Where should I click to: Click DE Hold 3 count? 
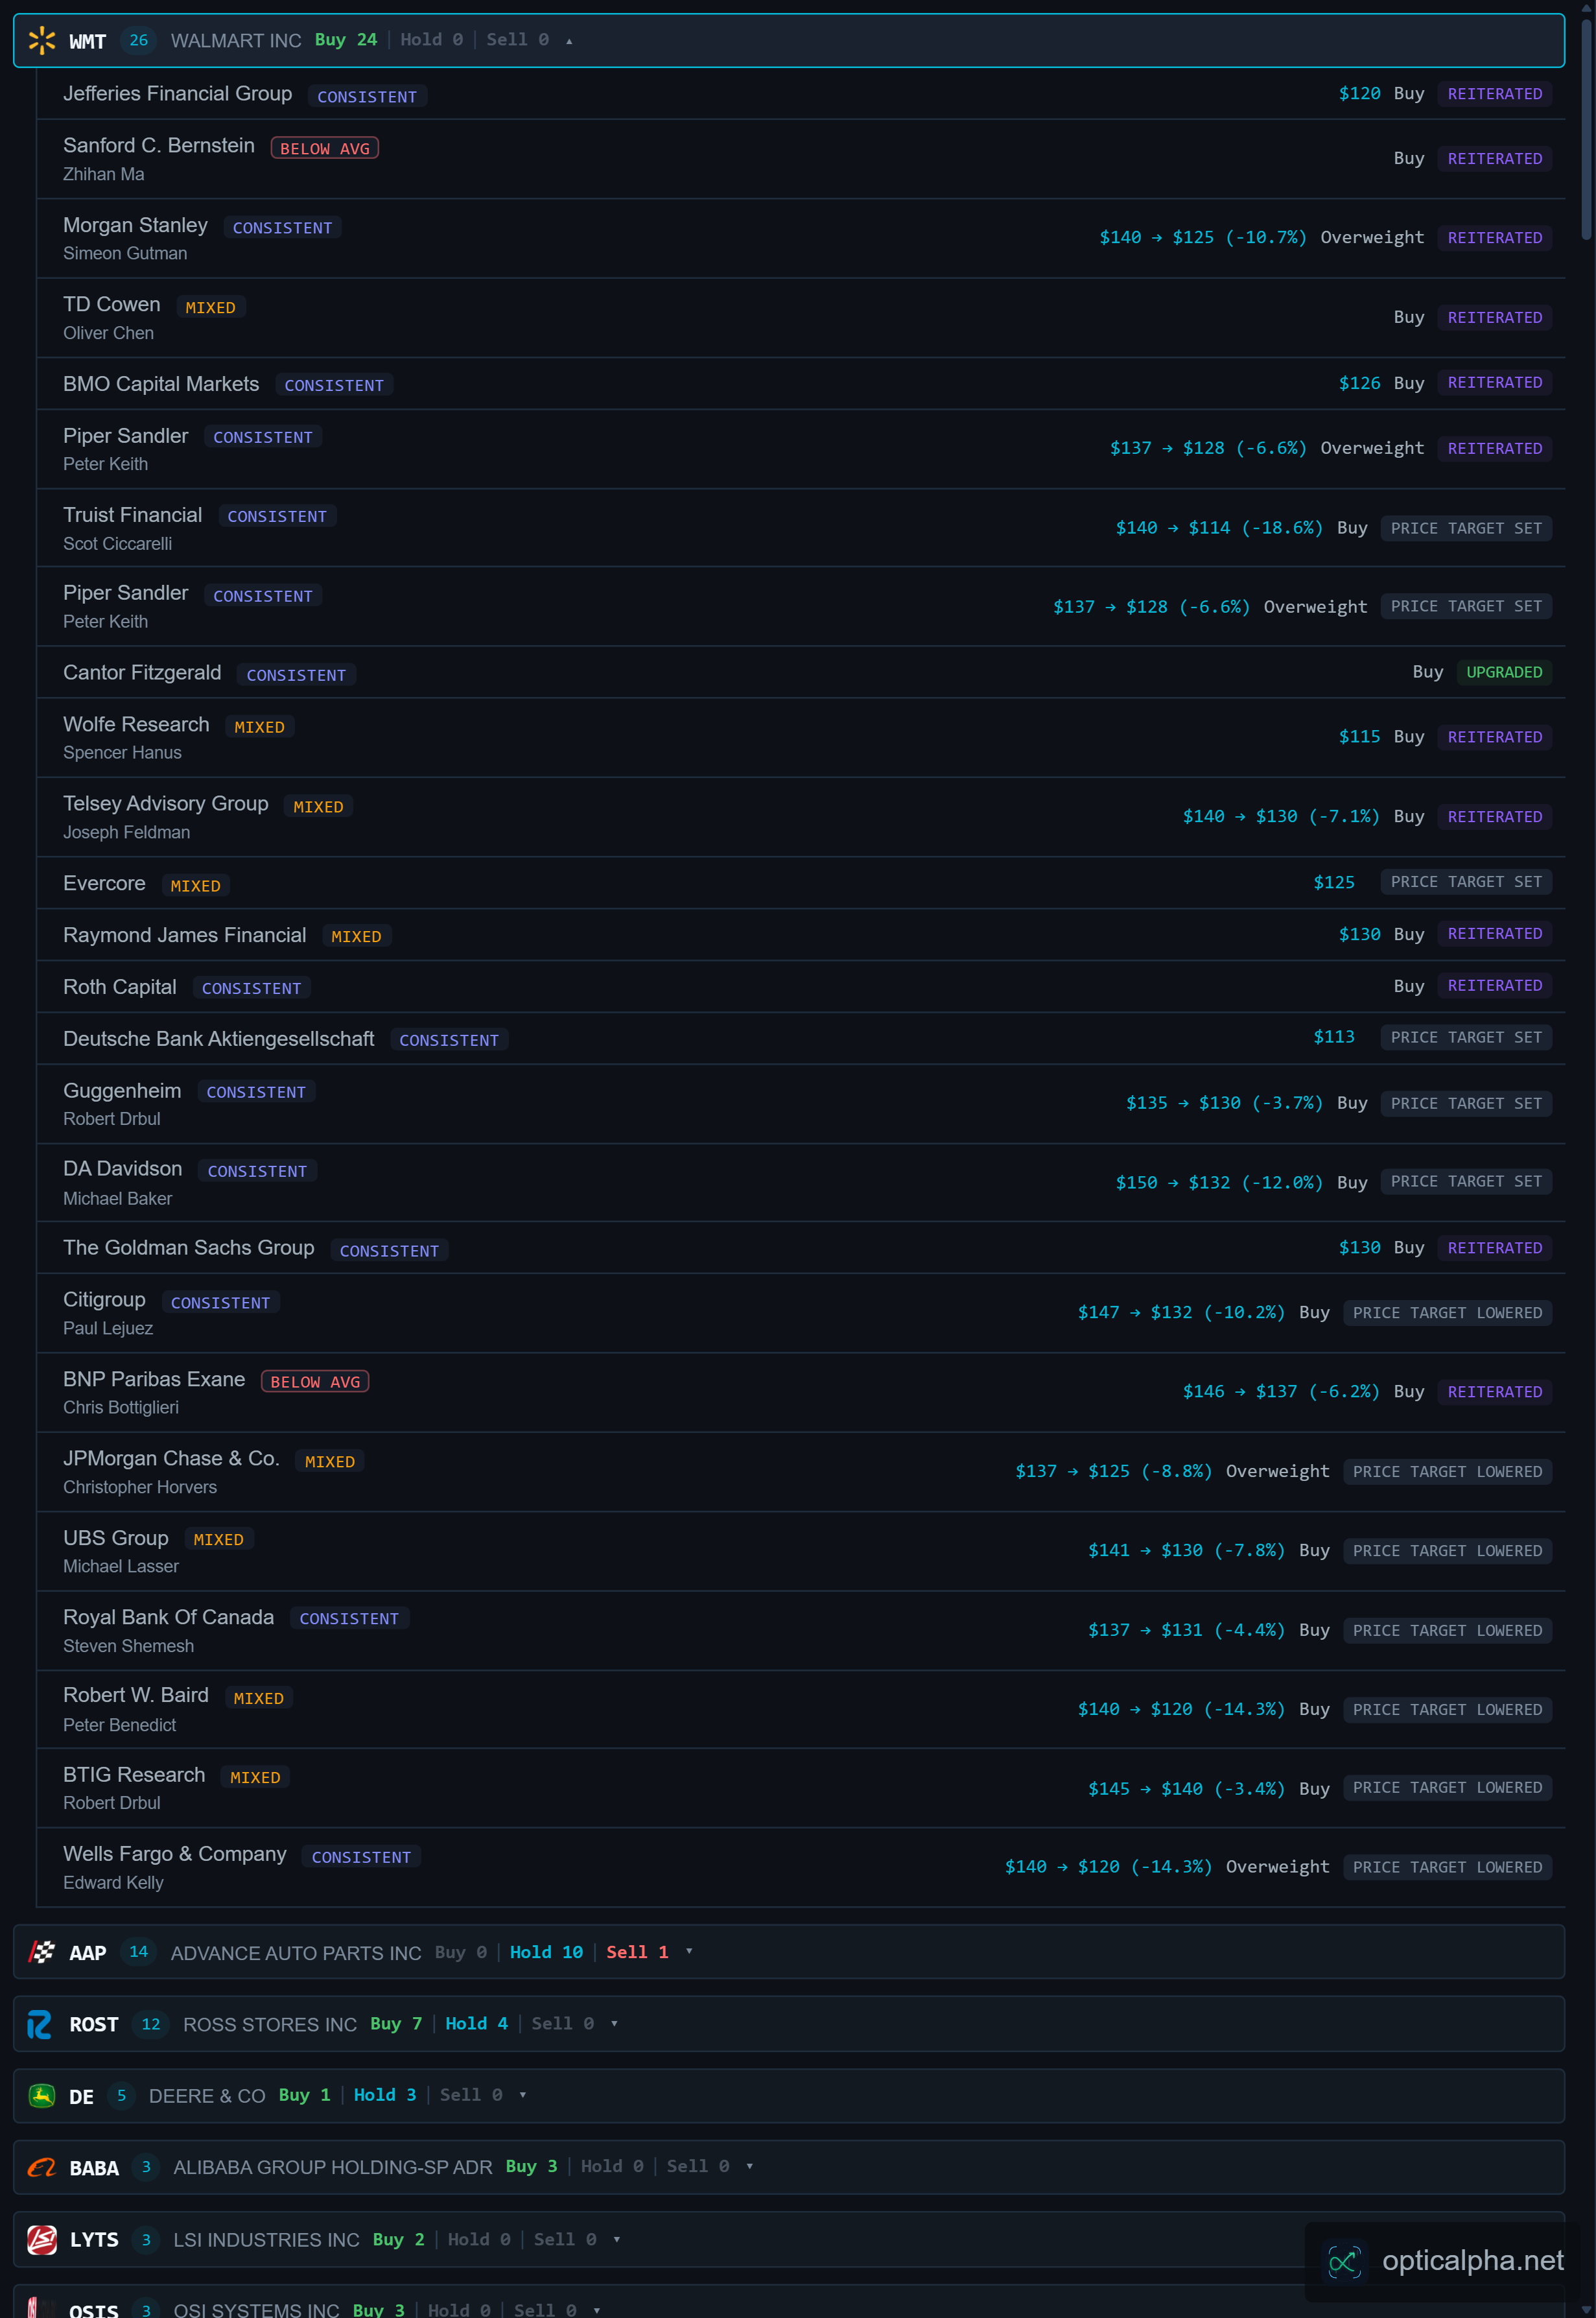[385, 2095]
